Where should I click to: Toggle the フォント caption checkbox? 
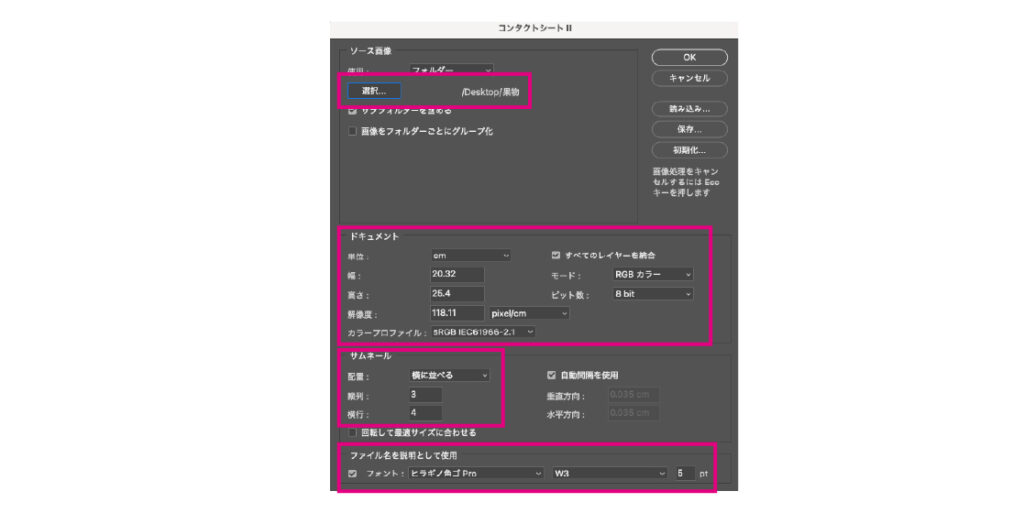(352, 473)
